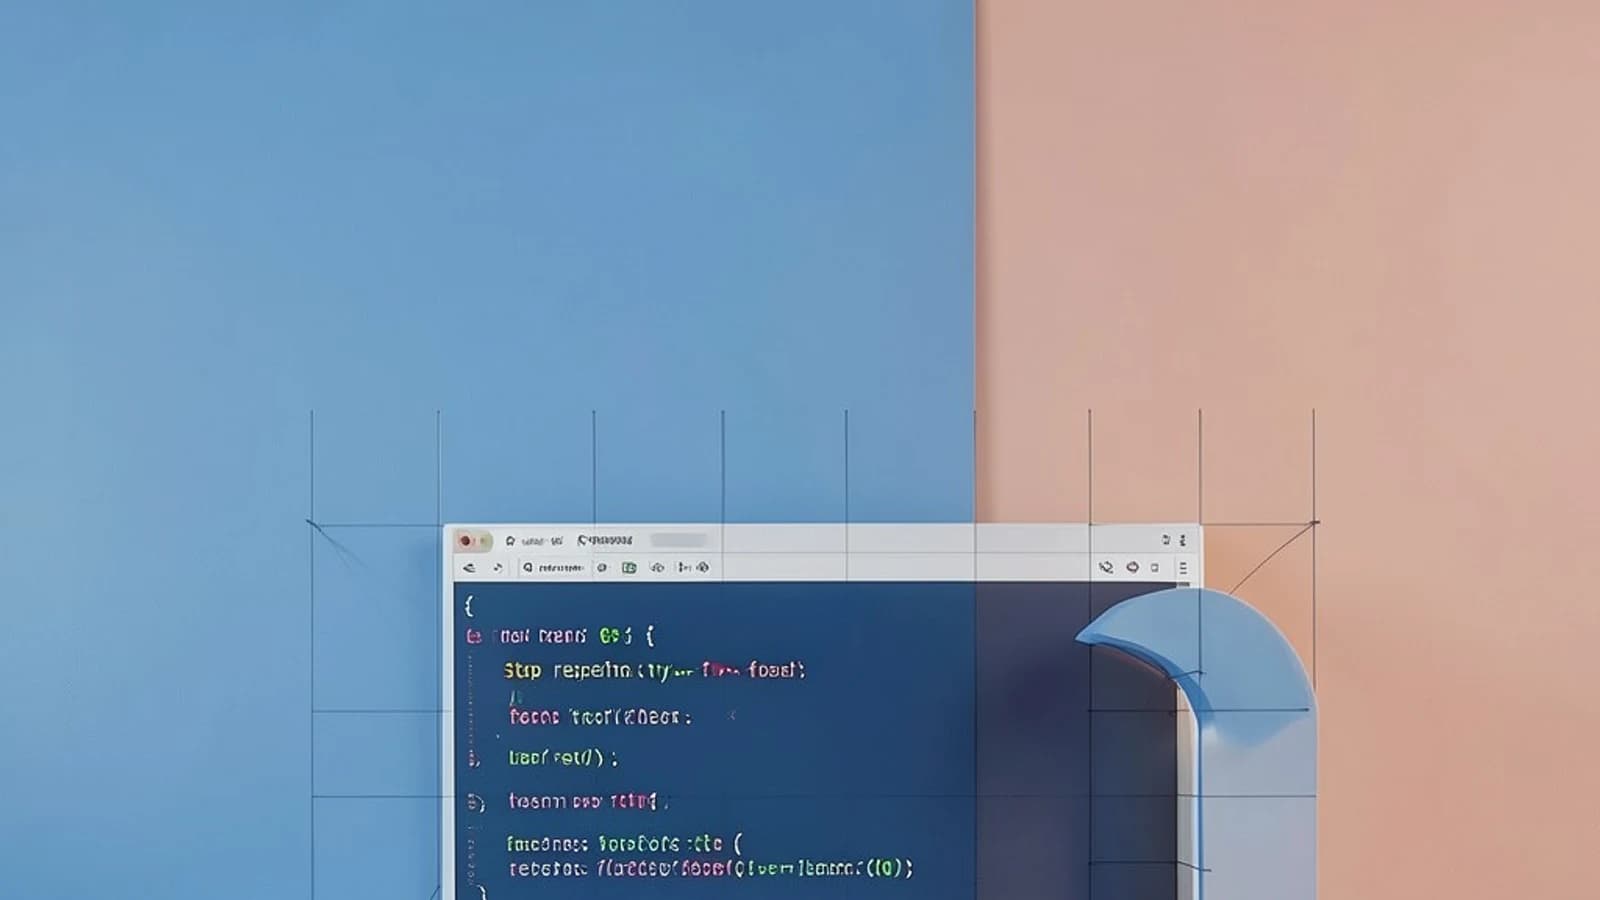Close the window with the red dot
Screen dimensions: 1600x900
465,541
